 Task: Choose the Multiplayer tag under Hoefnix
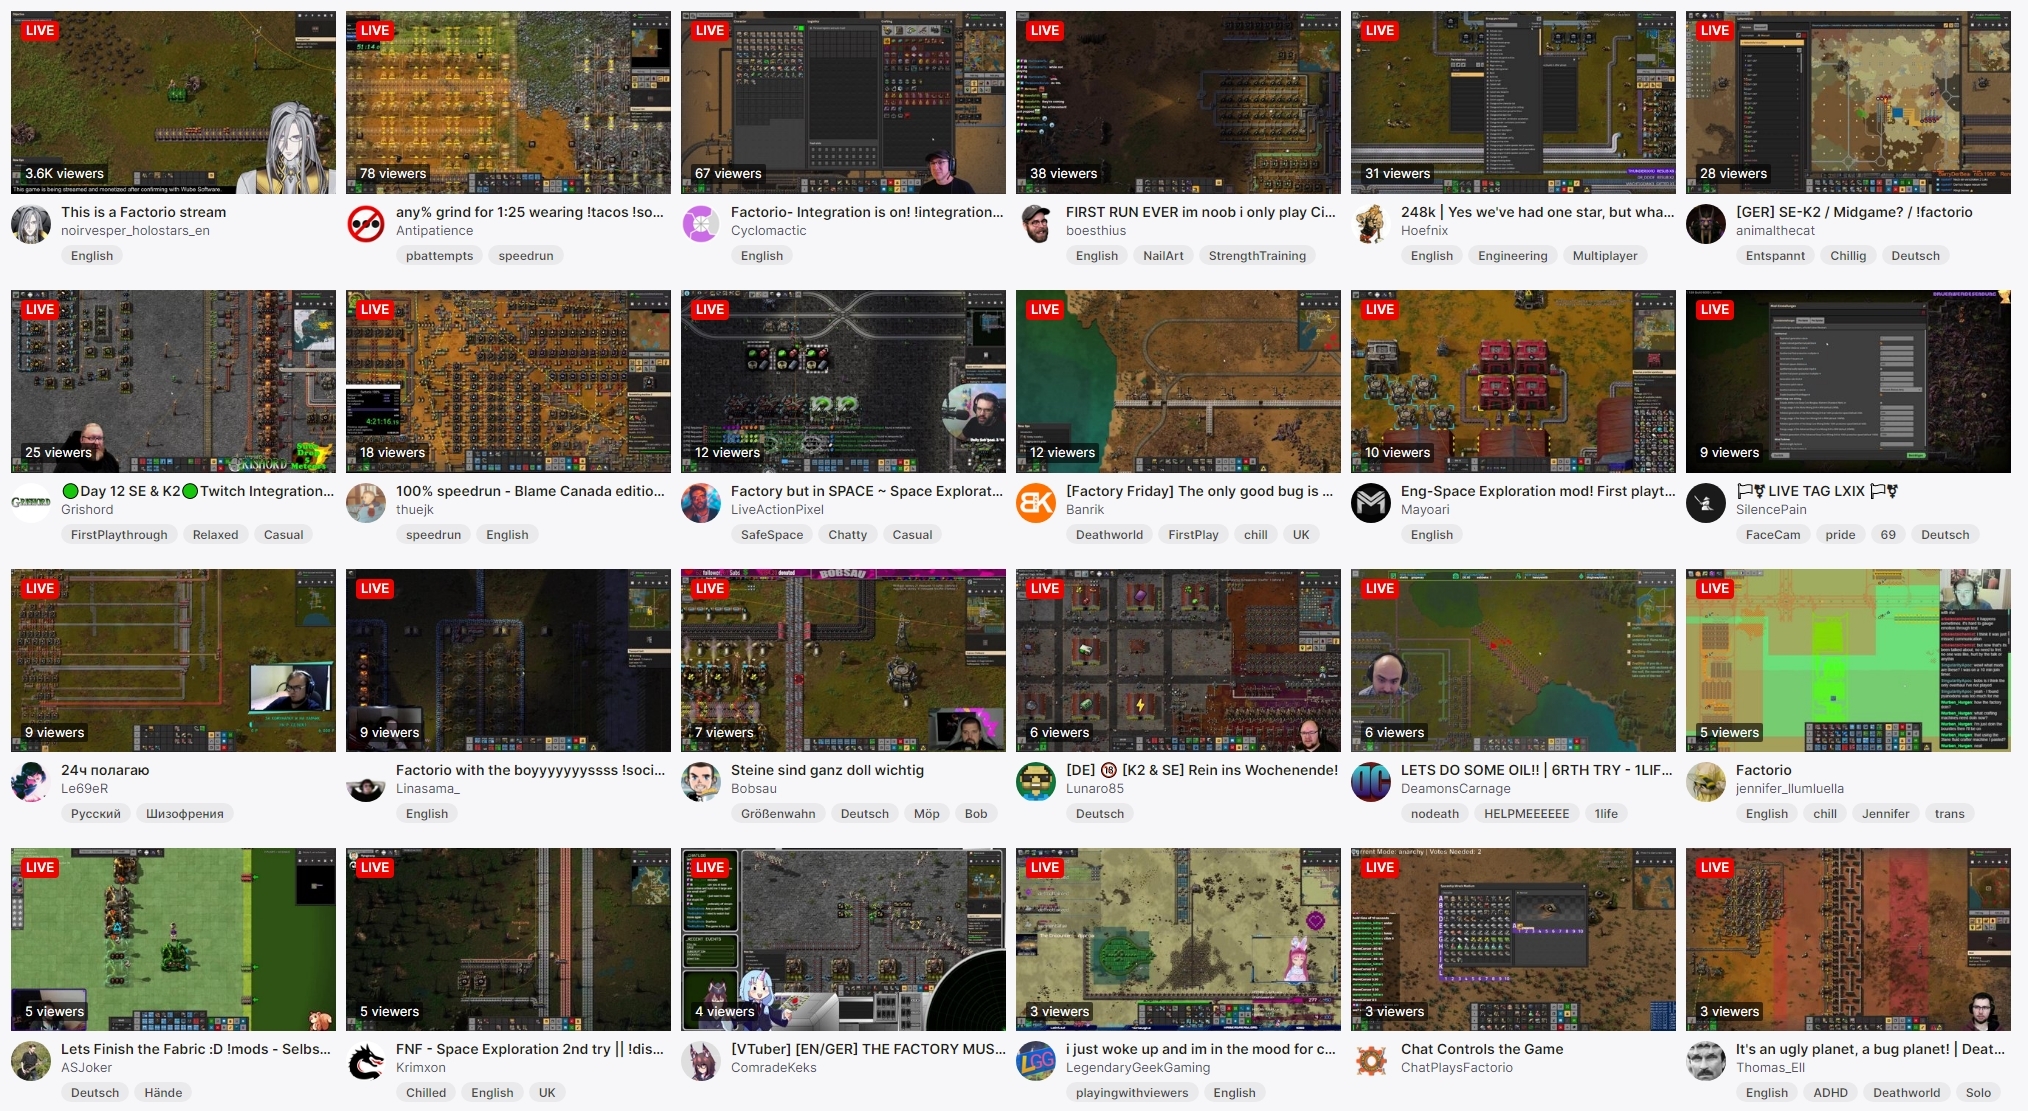(x=1605, y=256)
